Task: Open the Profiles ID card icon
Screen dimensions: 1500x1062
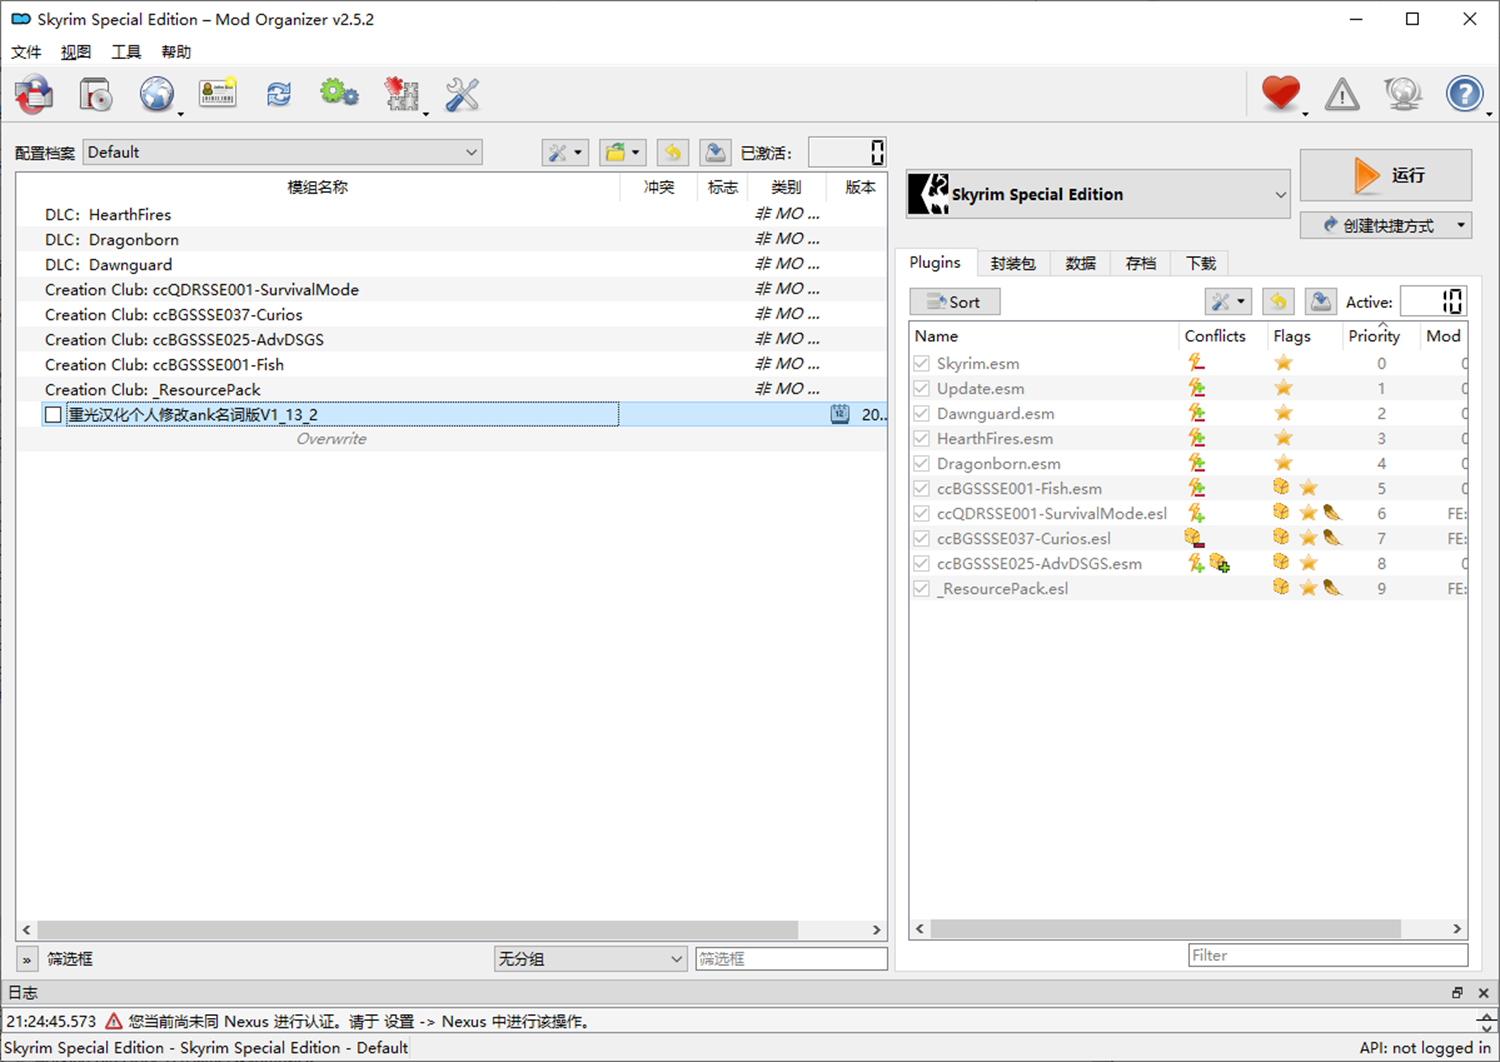Action: pyautogui.click(x=217, y=94)
